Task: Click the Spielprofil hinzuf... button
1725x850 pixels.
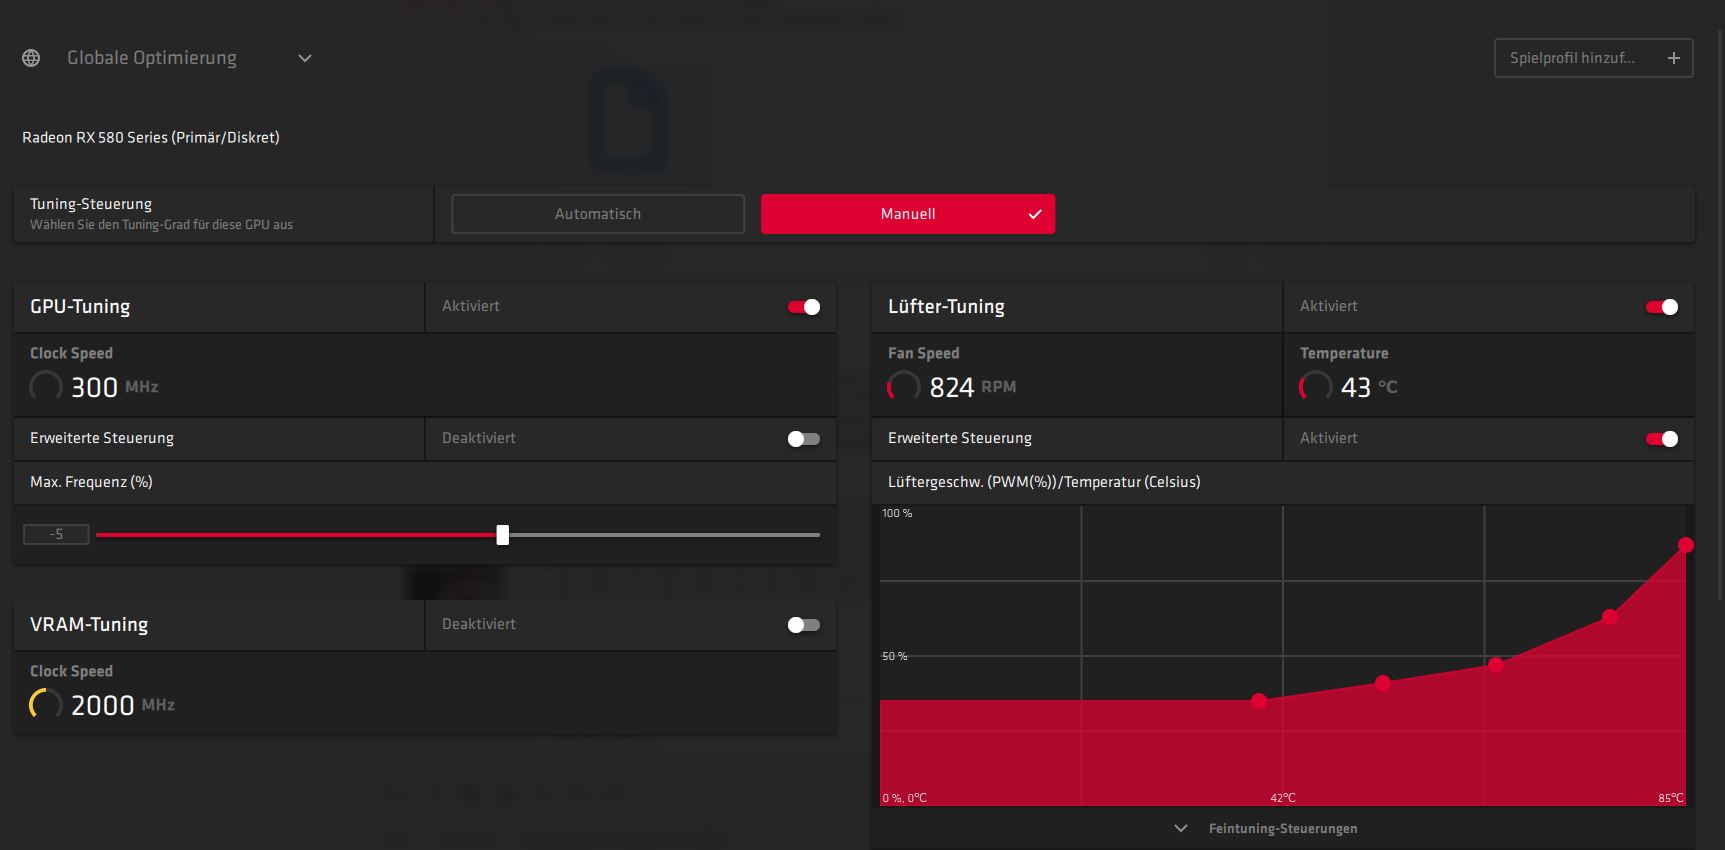Action: click(x=1593, y=58)
